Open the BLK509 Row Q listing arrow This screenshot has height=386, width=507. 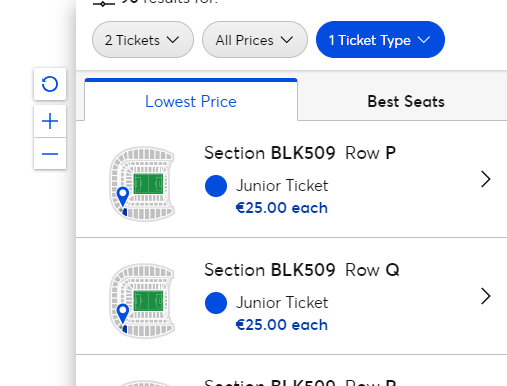(486, 296)
